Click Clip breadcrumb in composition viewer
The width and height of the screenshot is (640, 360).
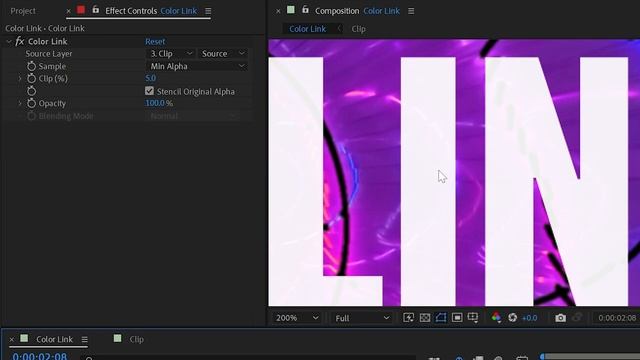click(358, 29)
